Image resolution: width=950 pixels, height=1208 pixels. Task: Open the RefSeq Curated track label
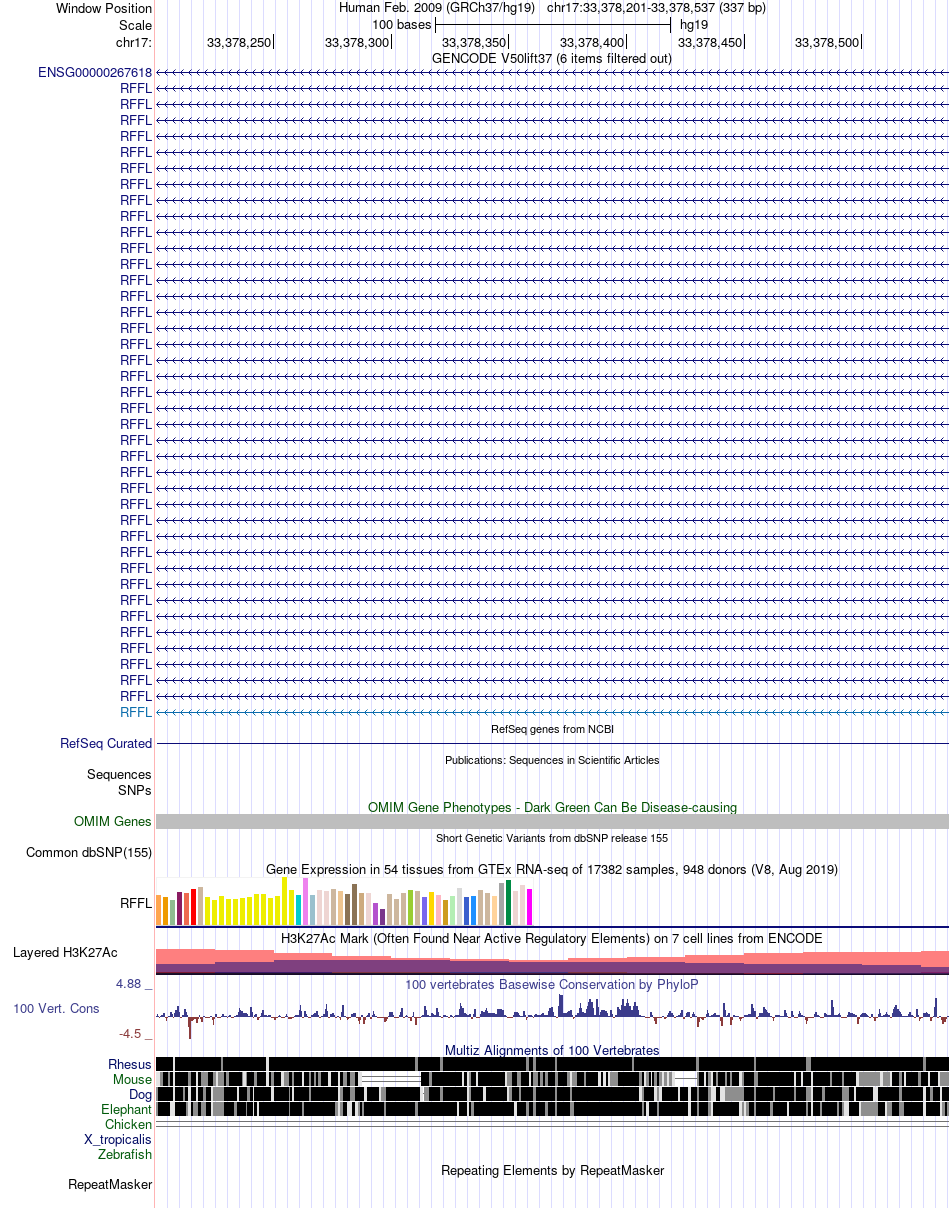pyautogui.click(x=106, y=743)
